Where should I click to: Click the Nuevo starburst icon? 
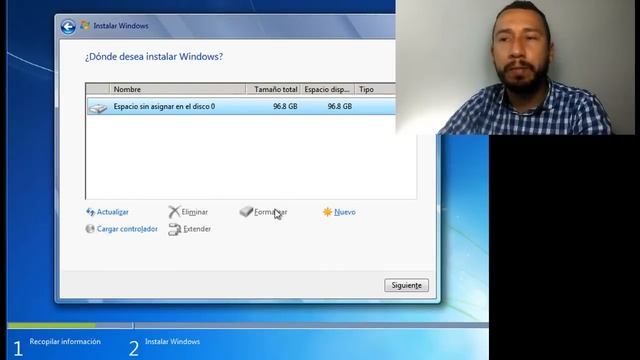[x=327, y=212]
